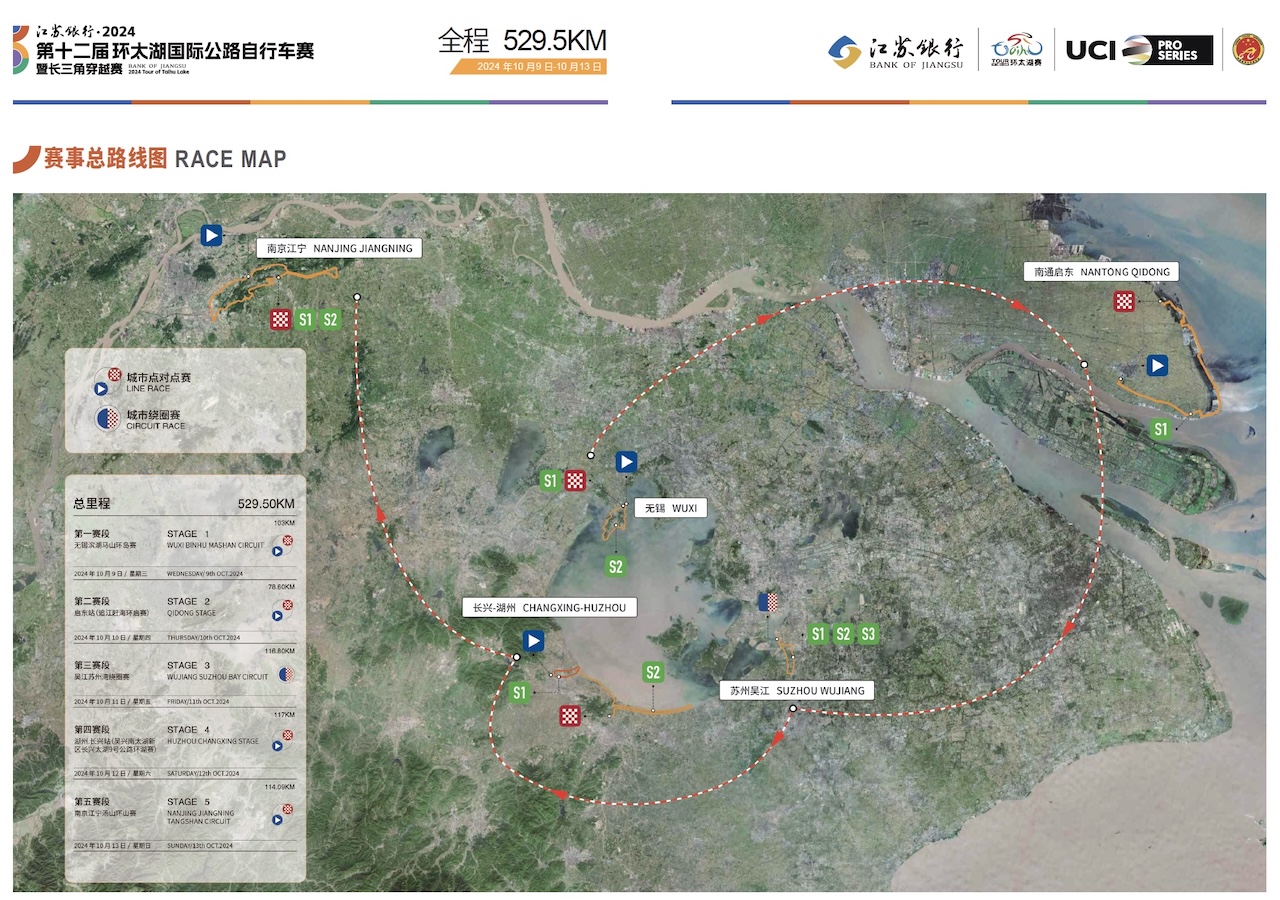Click the CHANGXING-HUZHOU map label
The image size is (1280, 900).
tap(549, 608)
